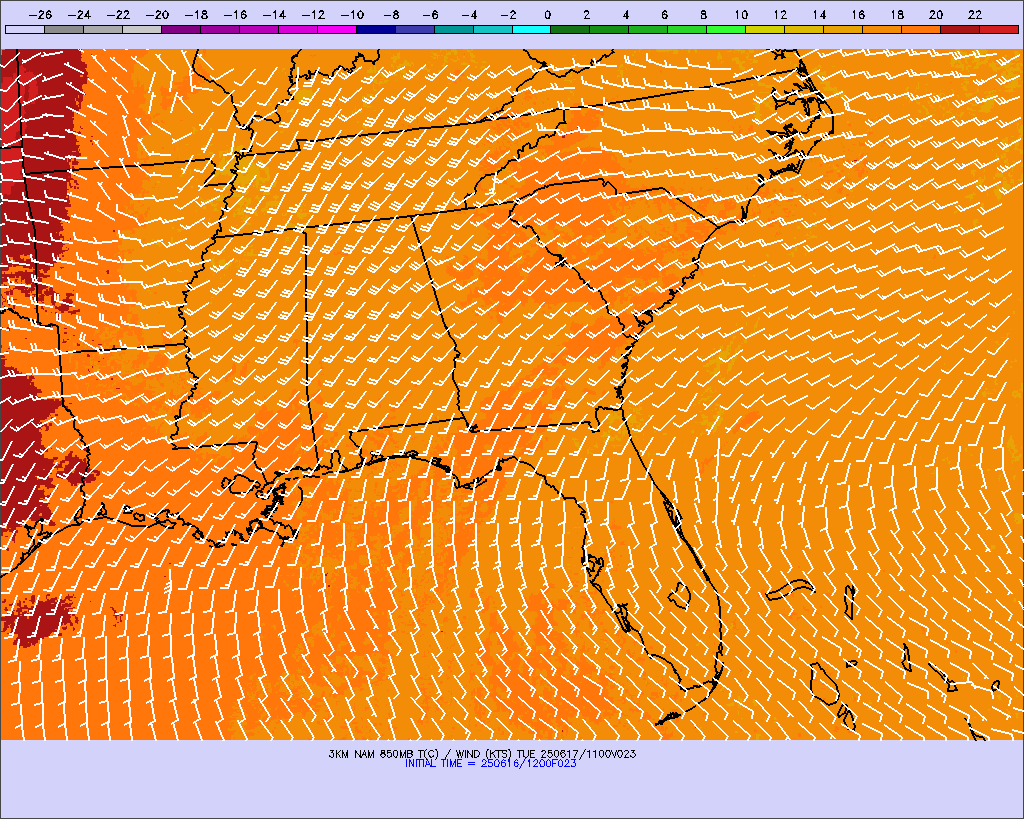Click the "8" scale label
The width and height of the screenshot is (1024, 819).
click(x=703, y=14)
